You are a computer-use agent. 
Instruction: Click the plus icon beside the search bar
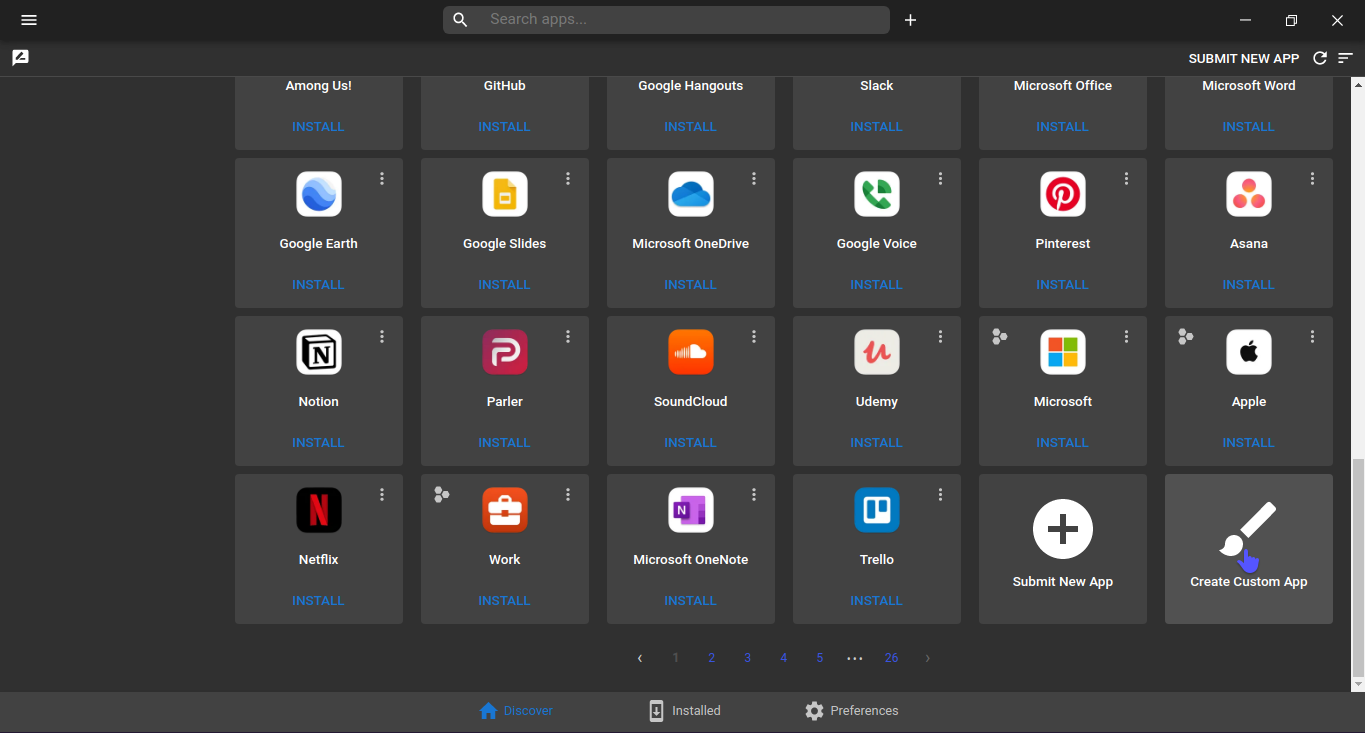pos(910,20)
